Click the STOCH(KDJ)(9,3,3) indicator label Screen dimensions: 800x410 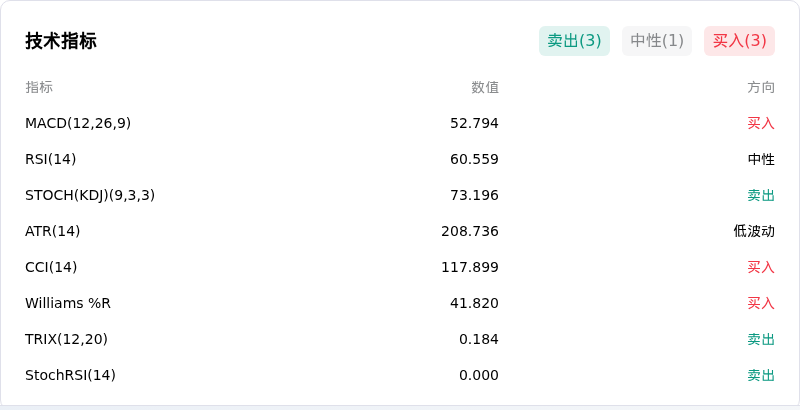[x=90, y=195]
